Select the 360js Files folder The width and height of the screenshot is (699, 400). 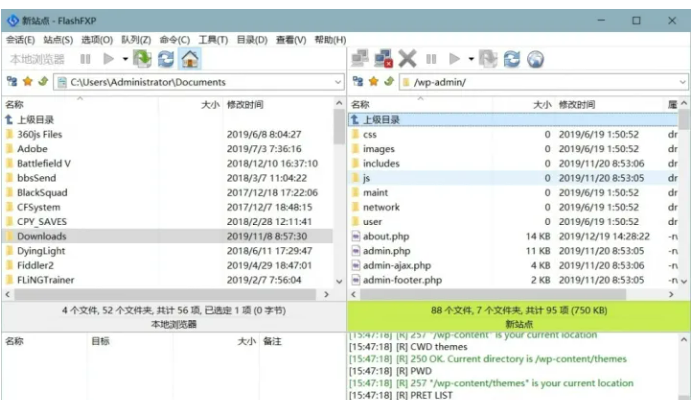168,134
